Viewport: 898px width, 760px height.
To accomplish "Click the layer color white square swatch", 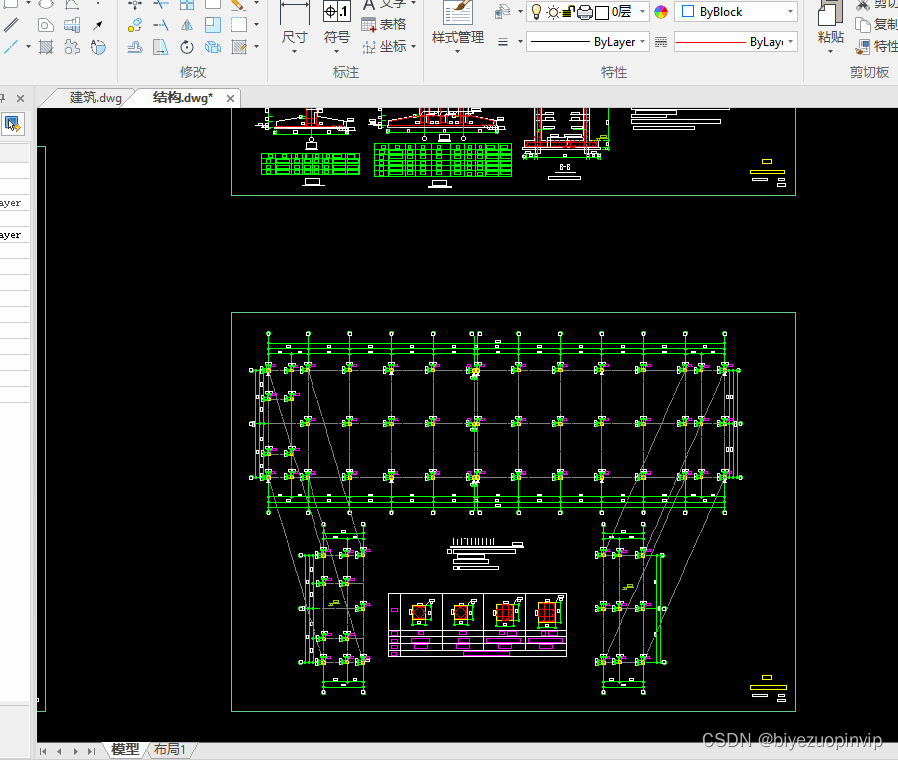I will (x=602, y=13).
